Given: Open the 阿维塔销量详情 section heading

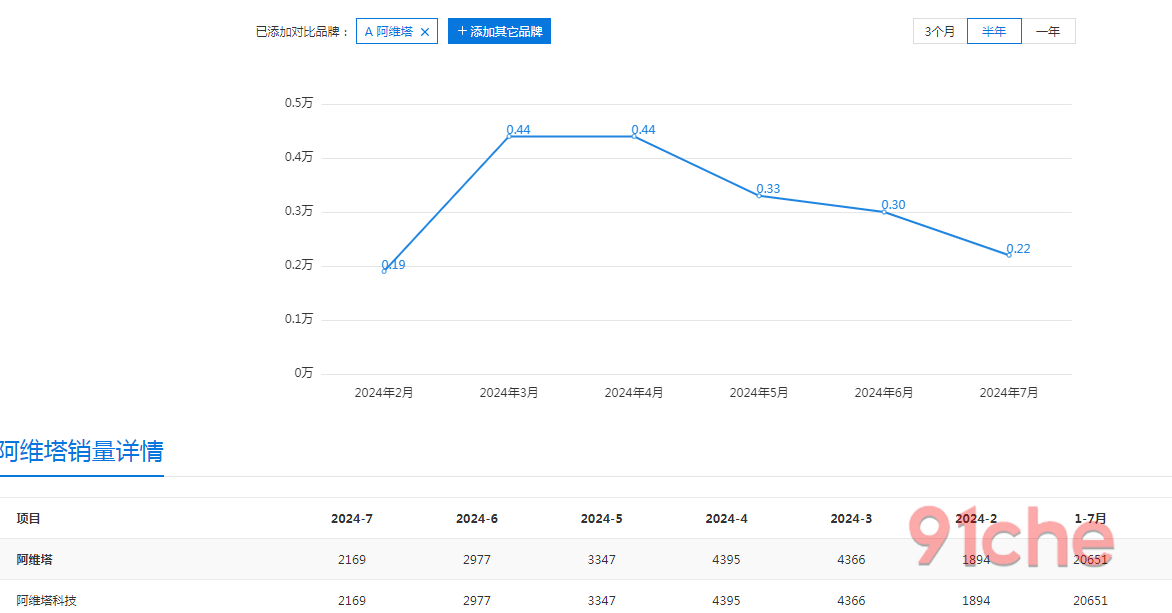Looking at the screenshot, I should 81,451.
